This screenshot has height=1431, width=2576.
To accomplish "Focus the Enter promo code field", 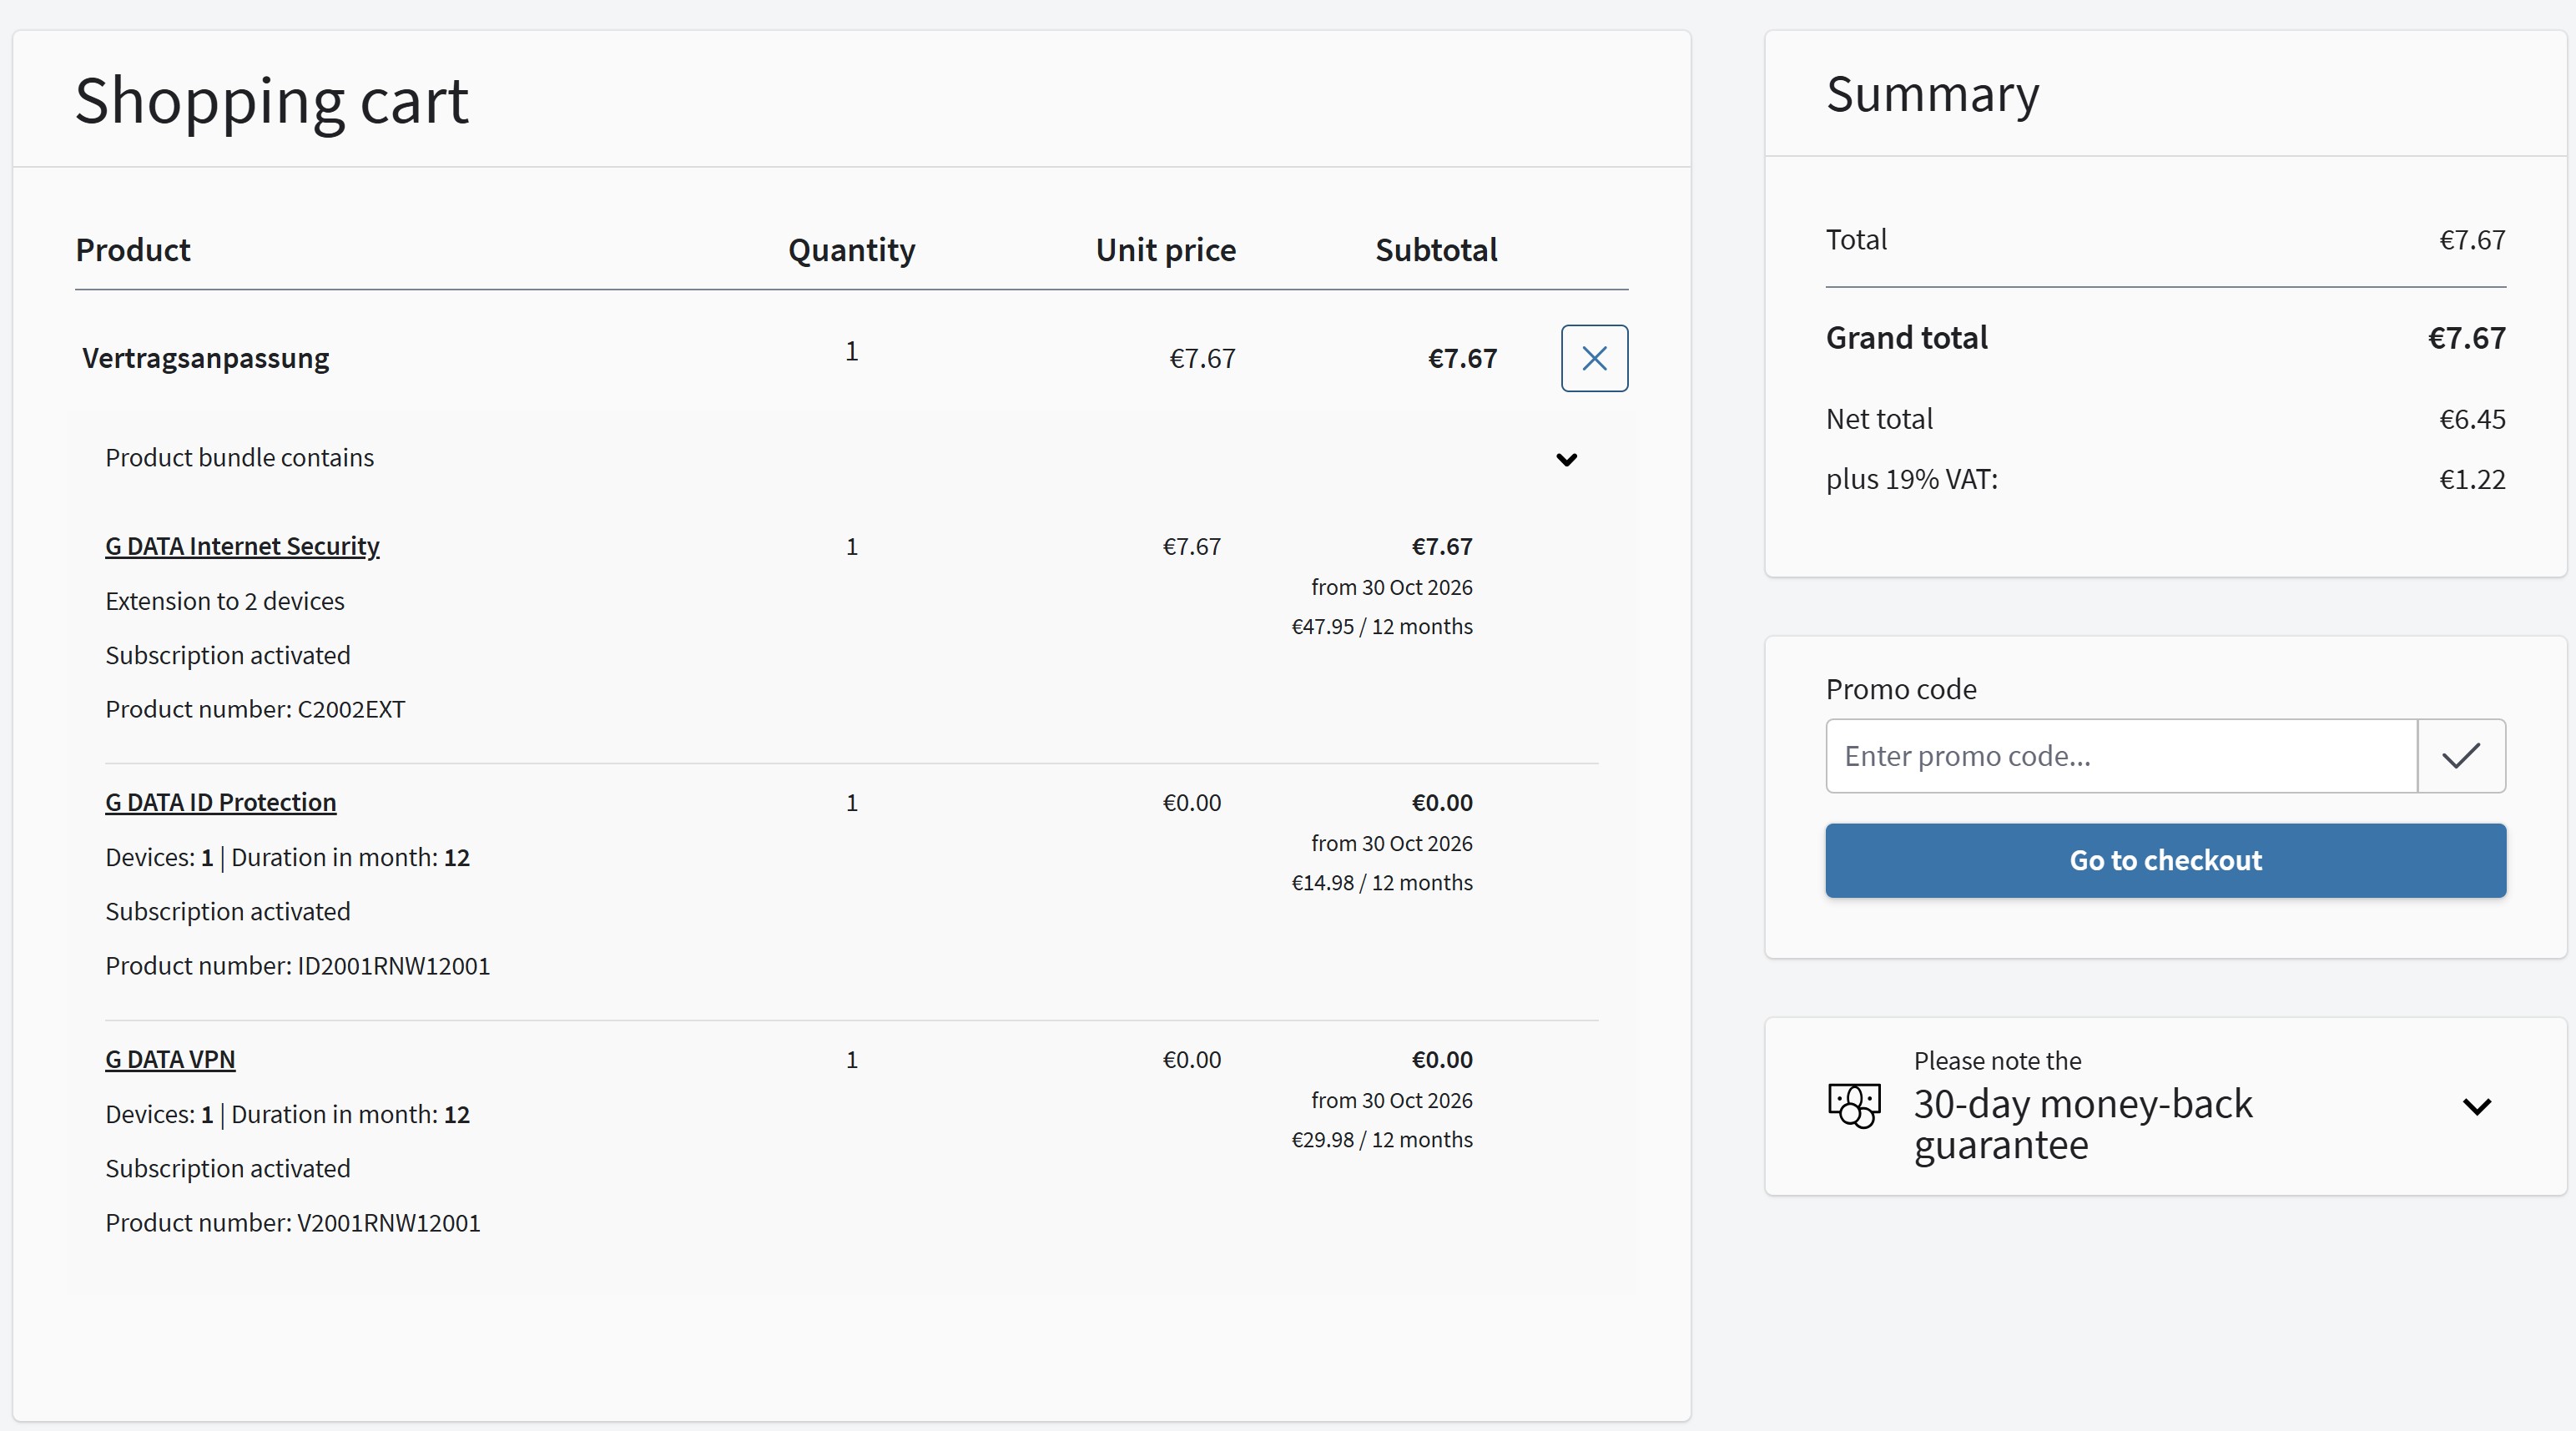I will tap(2120, 756).
